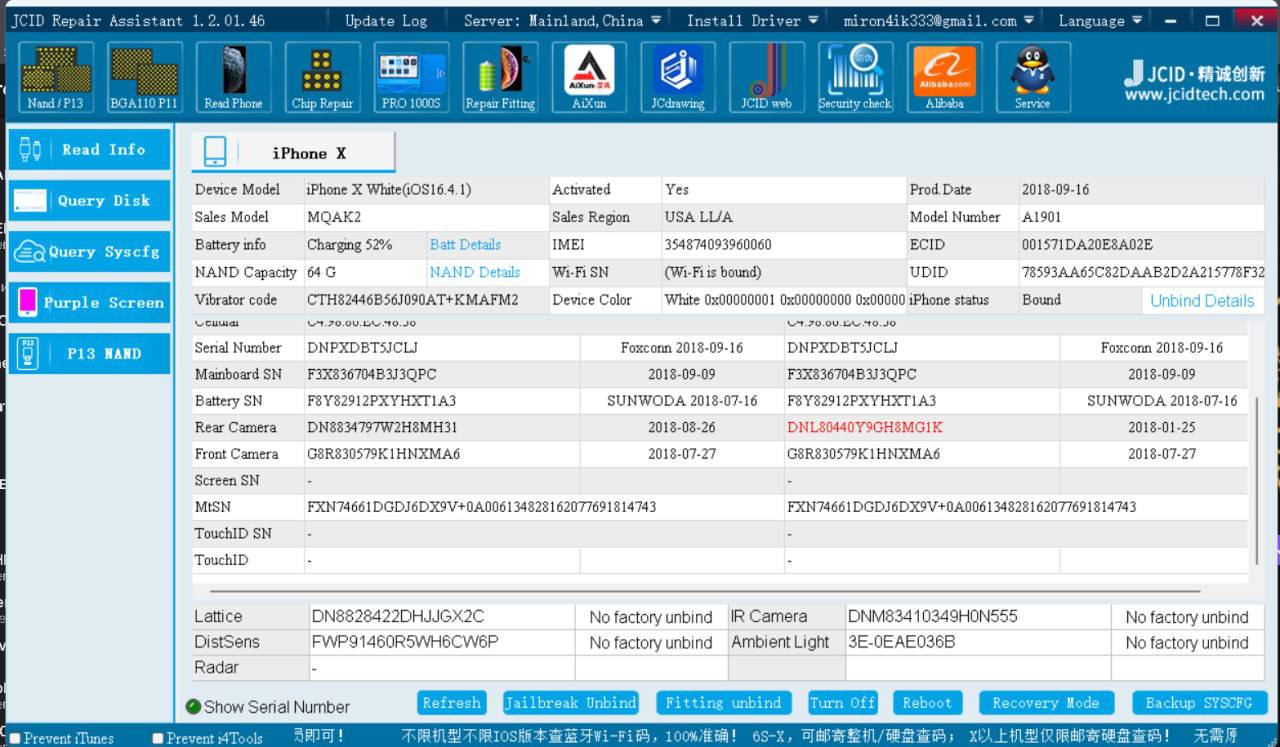Select Front Camera serial G8R830579K1HNXMA6 in left column
The width and height of the screenshot is (1280, 747).
tap(384, 454)
